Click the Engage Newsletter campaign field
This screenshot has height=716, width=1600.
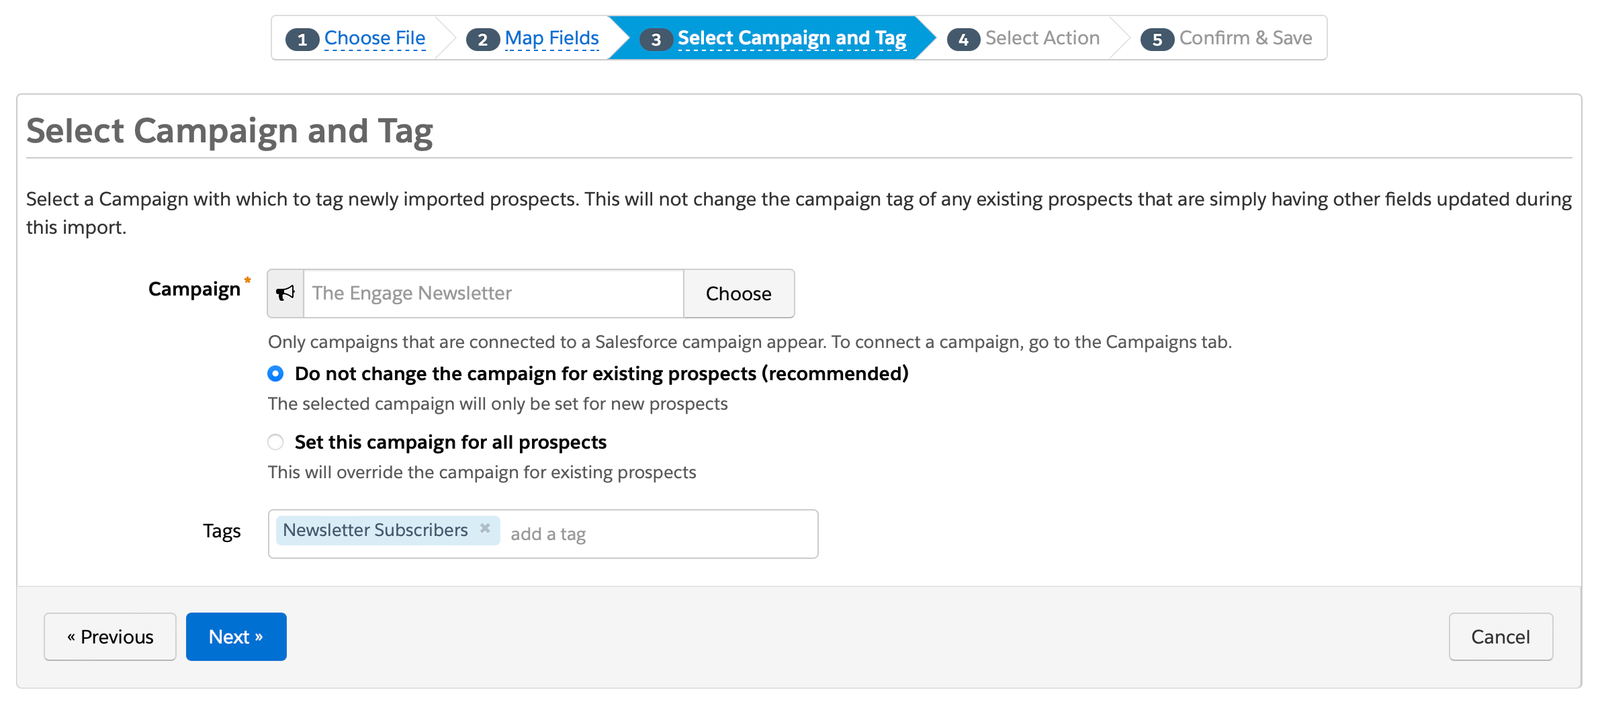493,293
